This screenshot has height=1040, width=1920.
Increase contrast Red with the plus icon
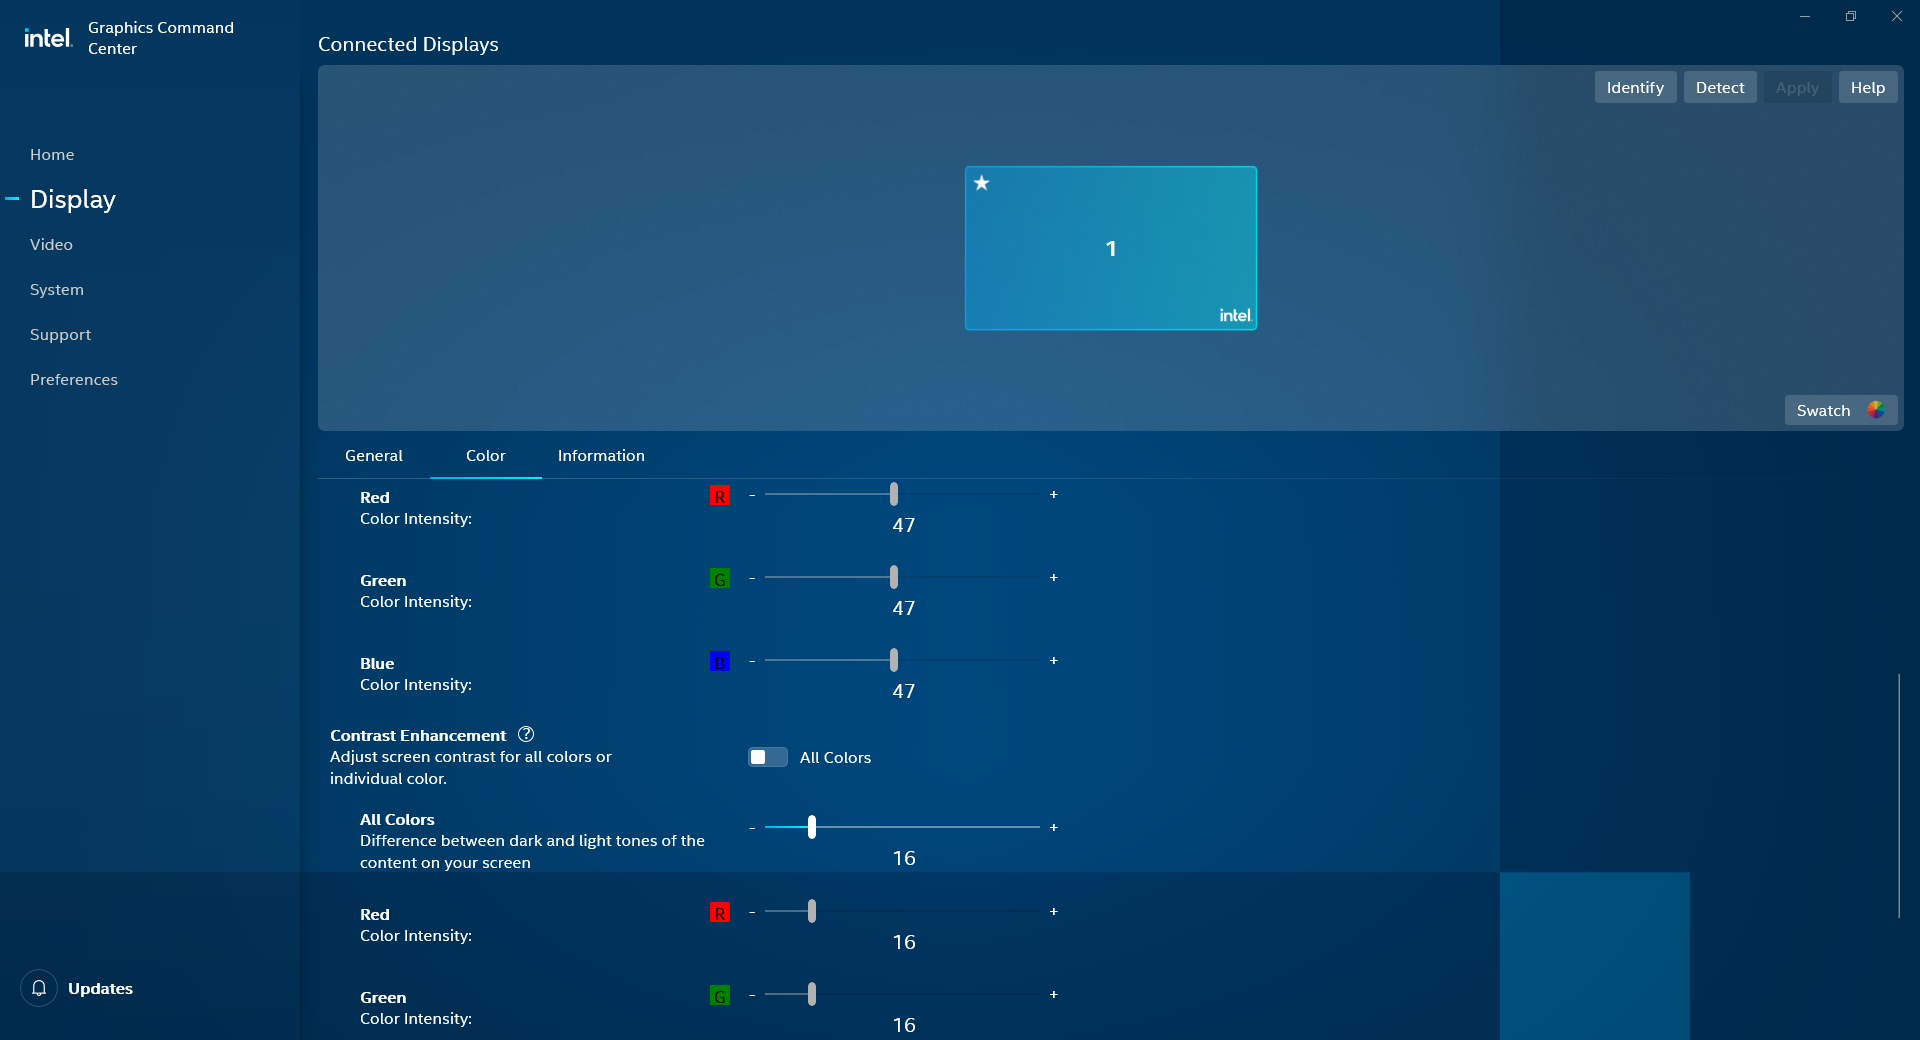click(1053, 912)
